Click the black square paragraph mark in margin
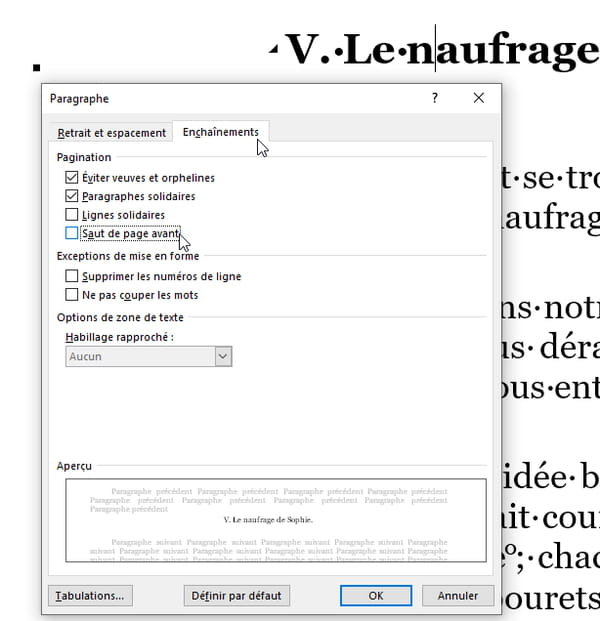The image size is (600, 621). (x=37, y=68)
